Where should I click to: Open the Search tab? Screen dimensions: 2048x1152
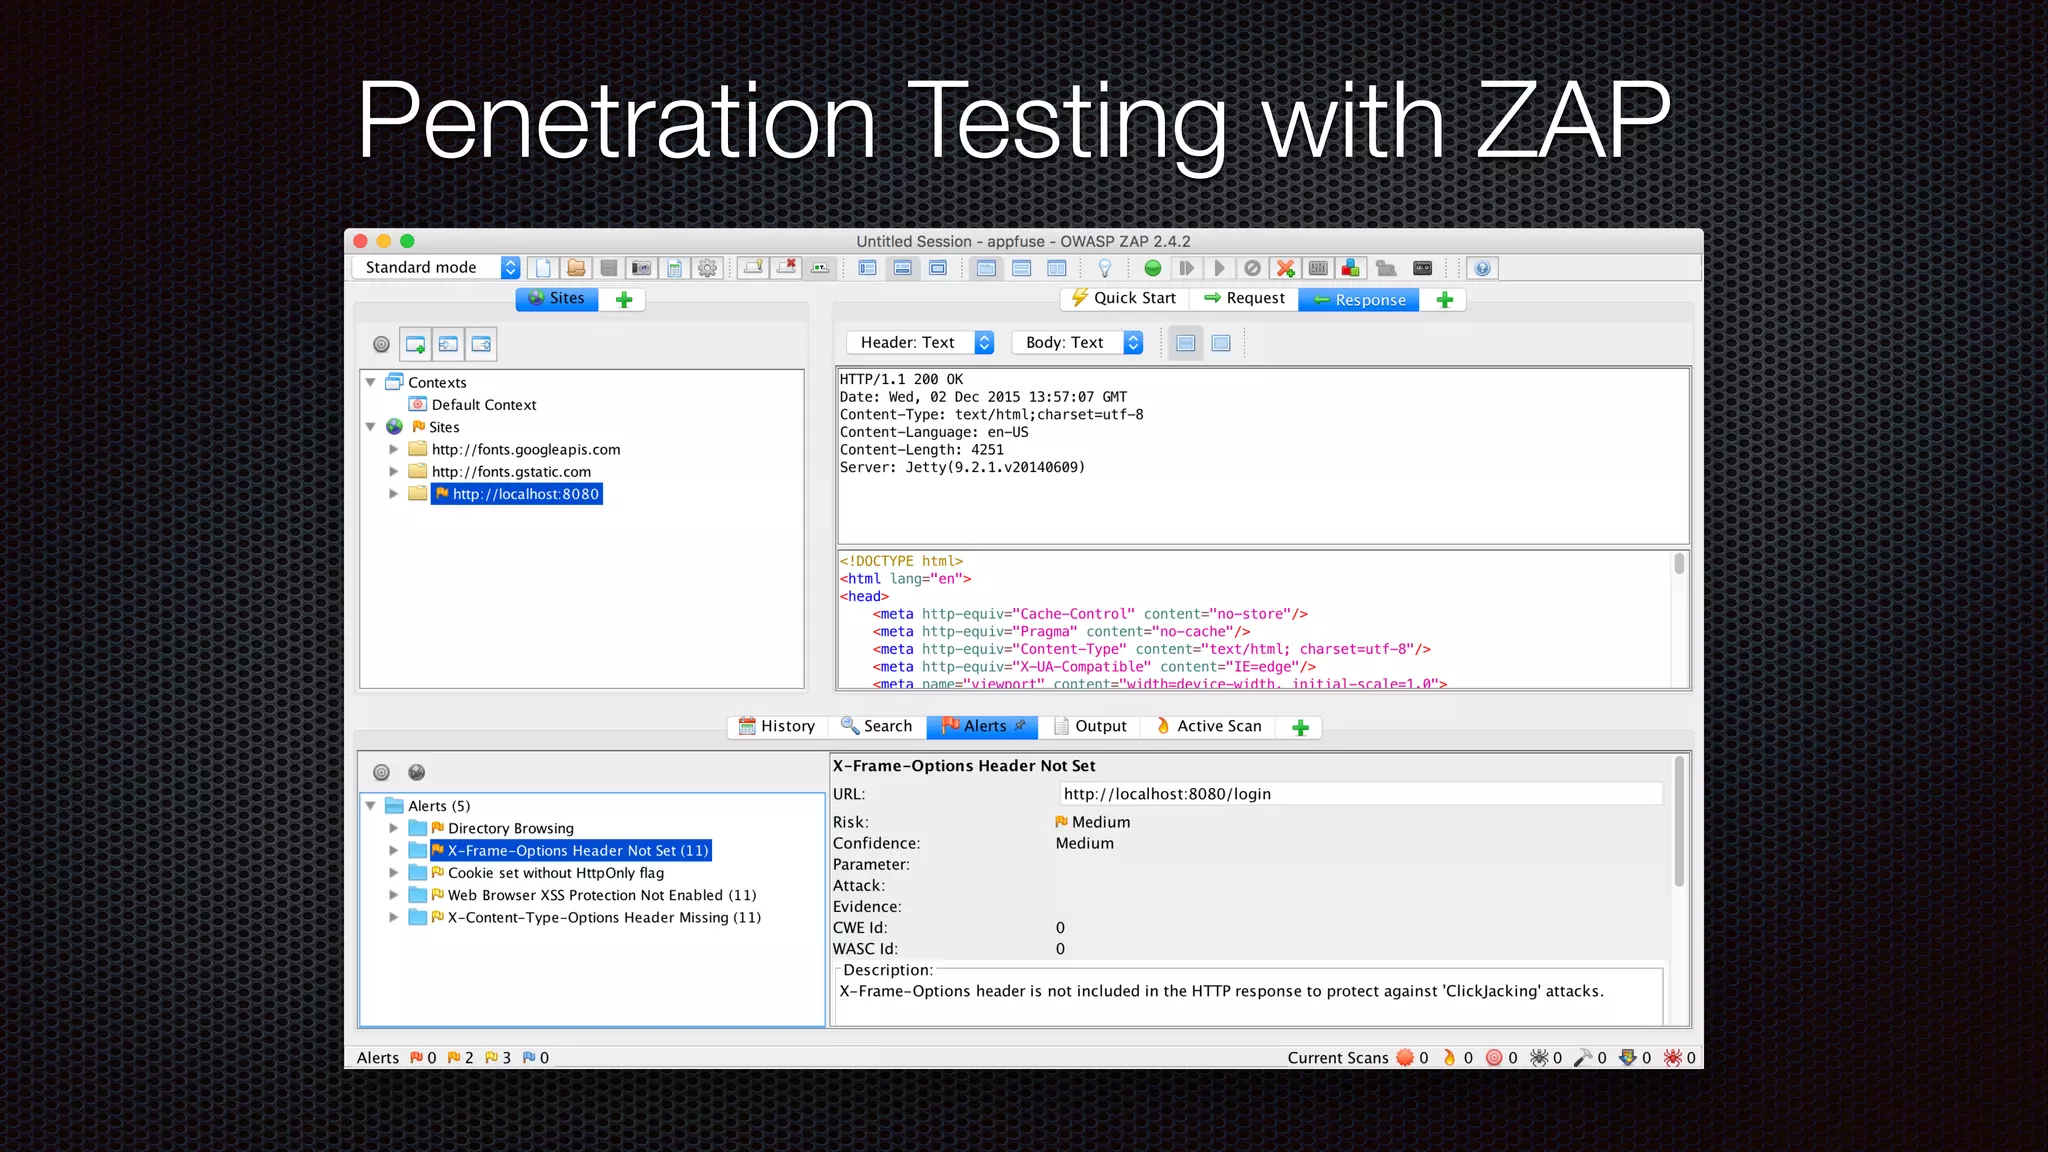(x=876, y=726)
